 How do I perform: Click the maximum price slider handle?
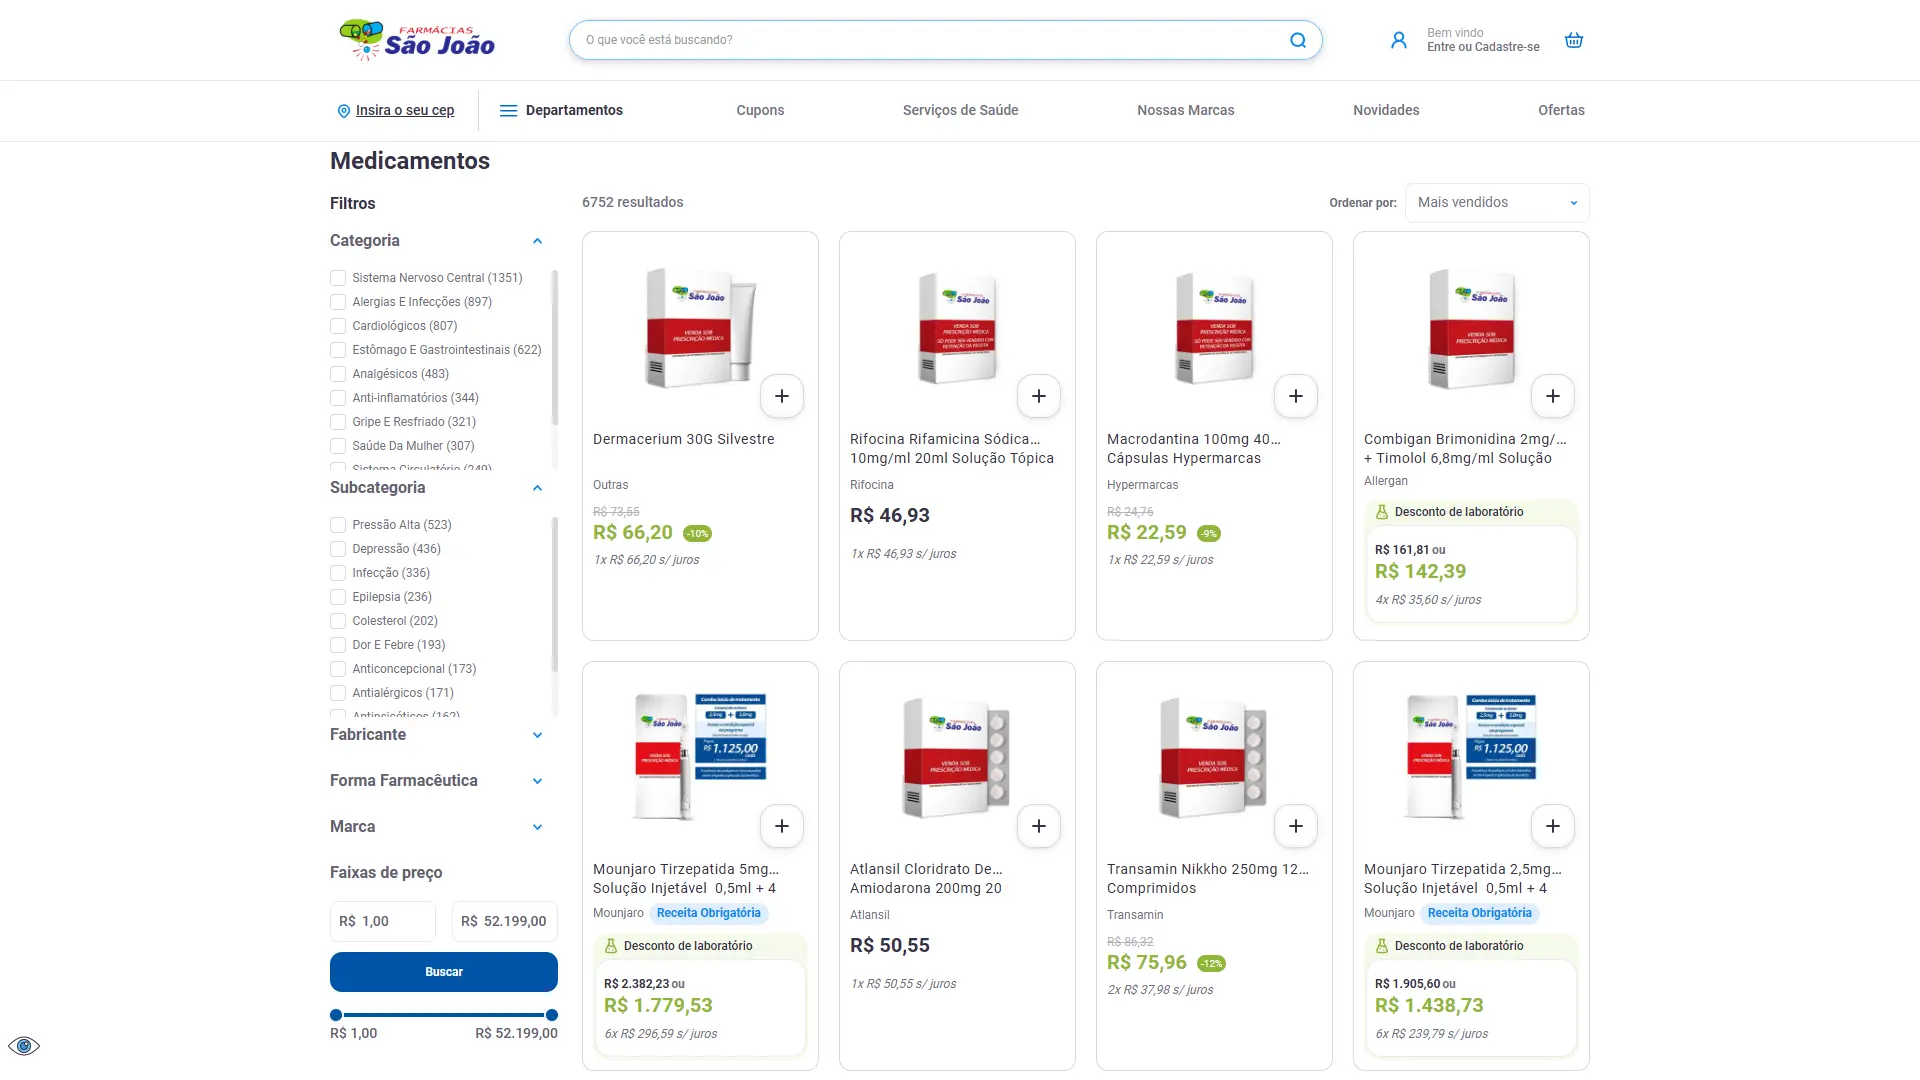[551, 1015]
